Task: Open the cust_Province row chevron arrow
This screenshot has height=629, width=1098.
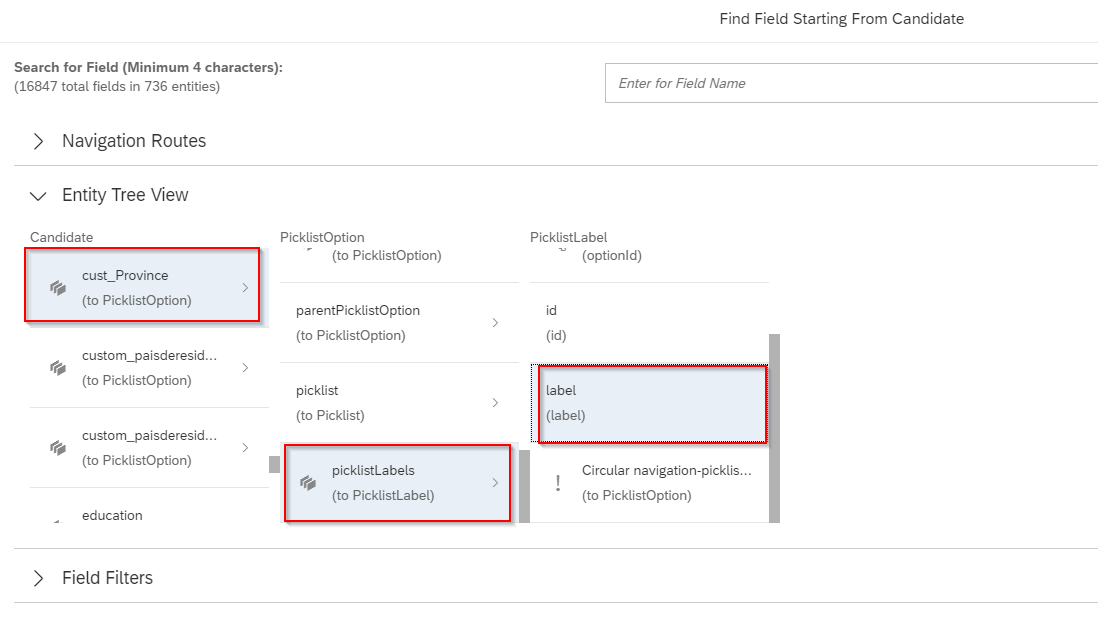Action: coord(245,288)
